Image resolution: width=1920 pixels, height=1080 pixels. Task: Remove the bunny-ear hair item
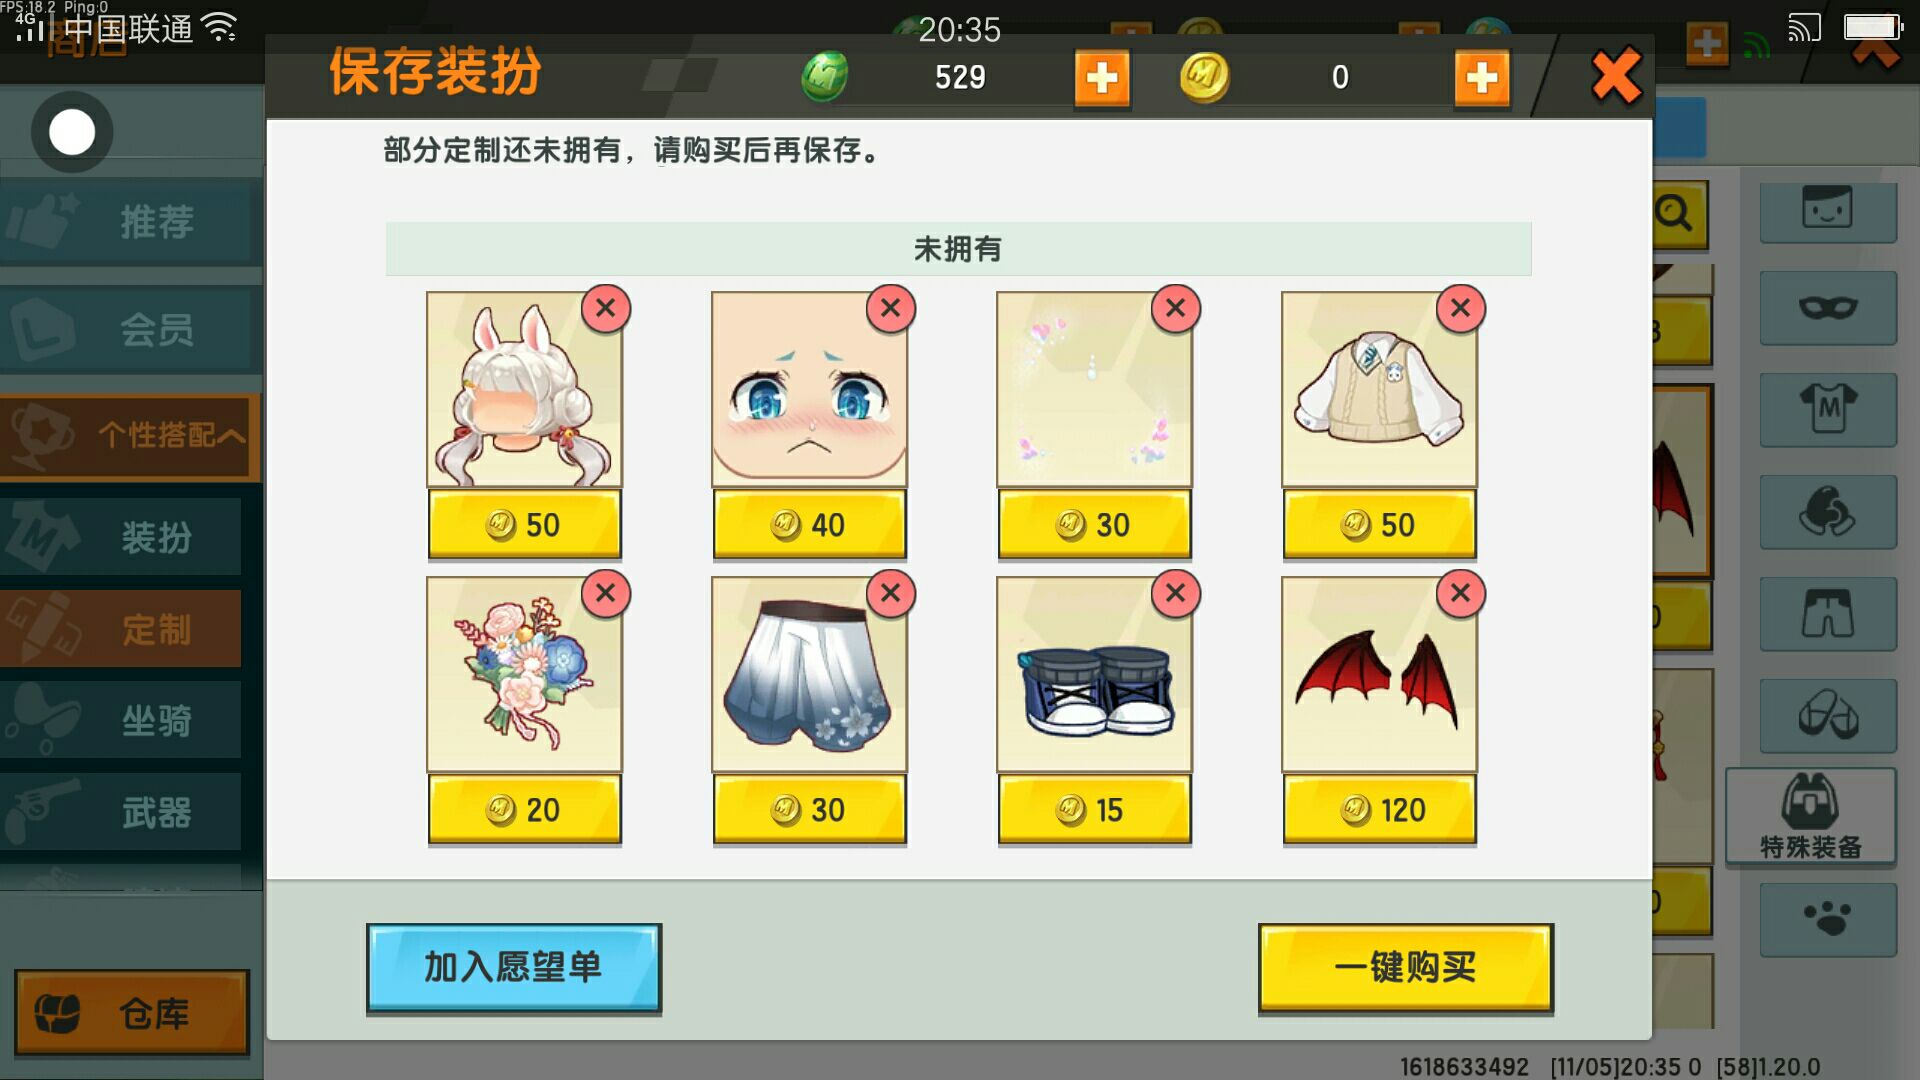(x=606, y=308)
